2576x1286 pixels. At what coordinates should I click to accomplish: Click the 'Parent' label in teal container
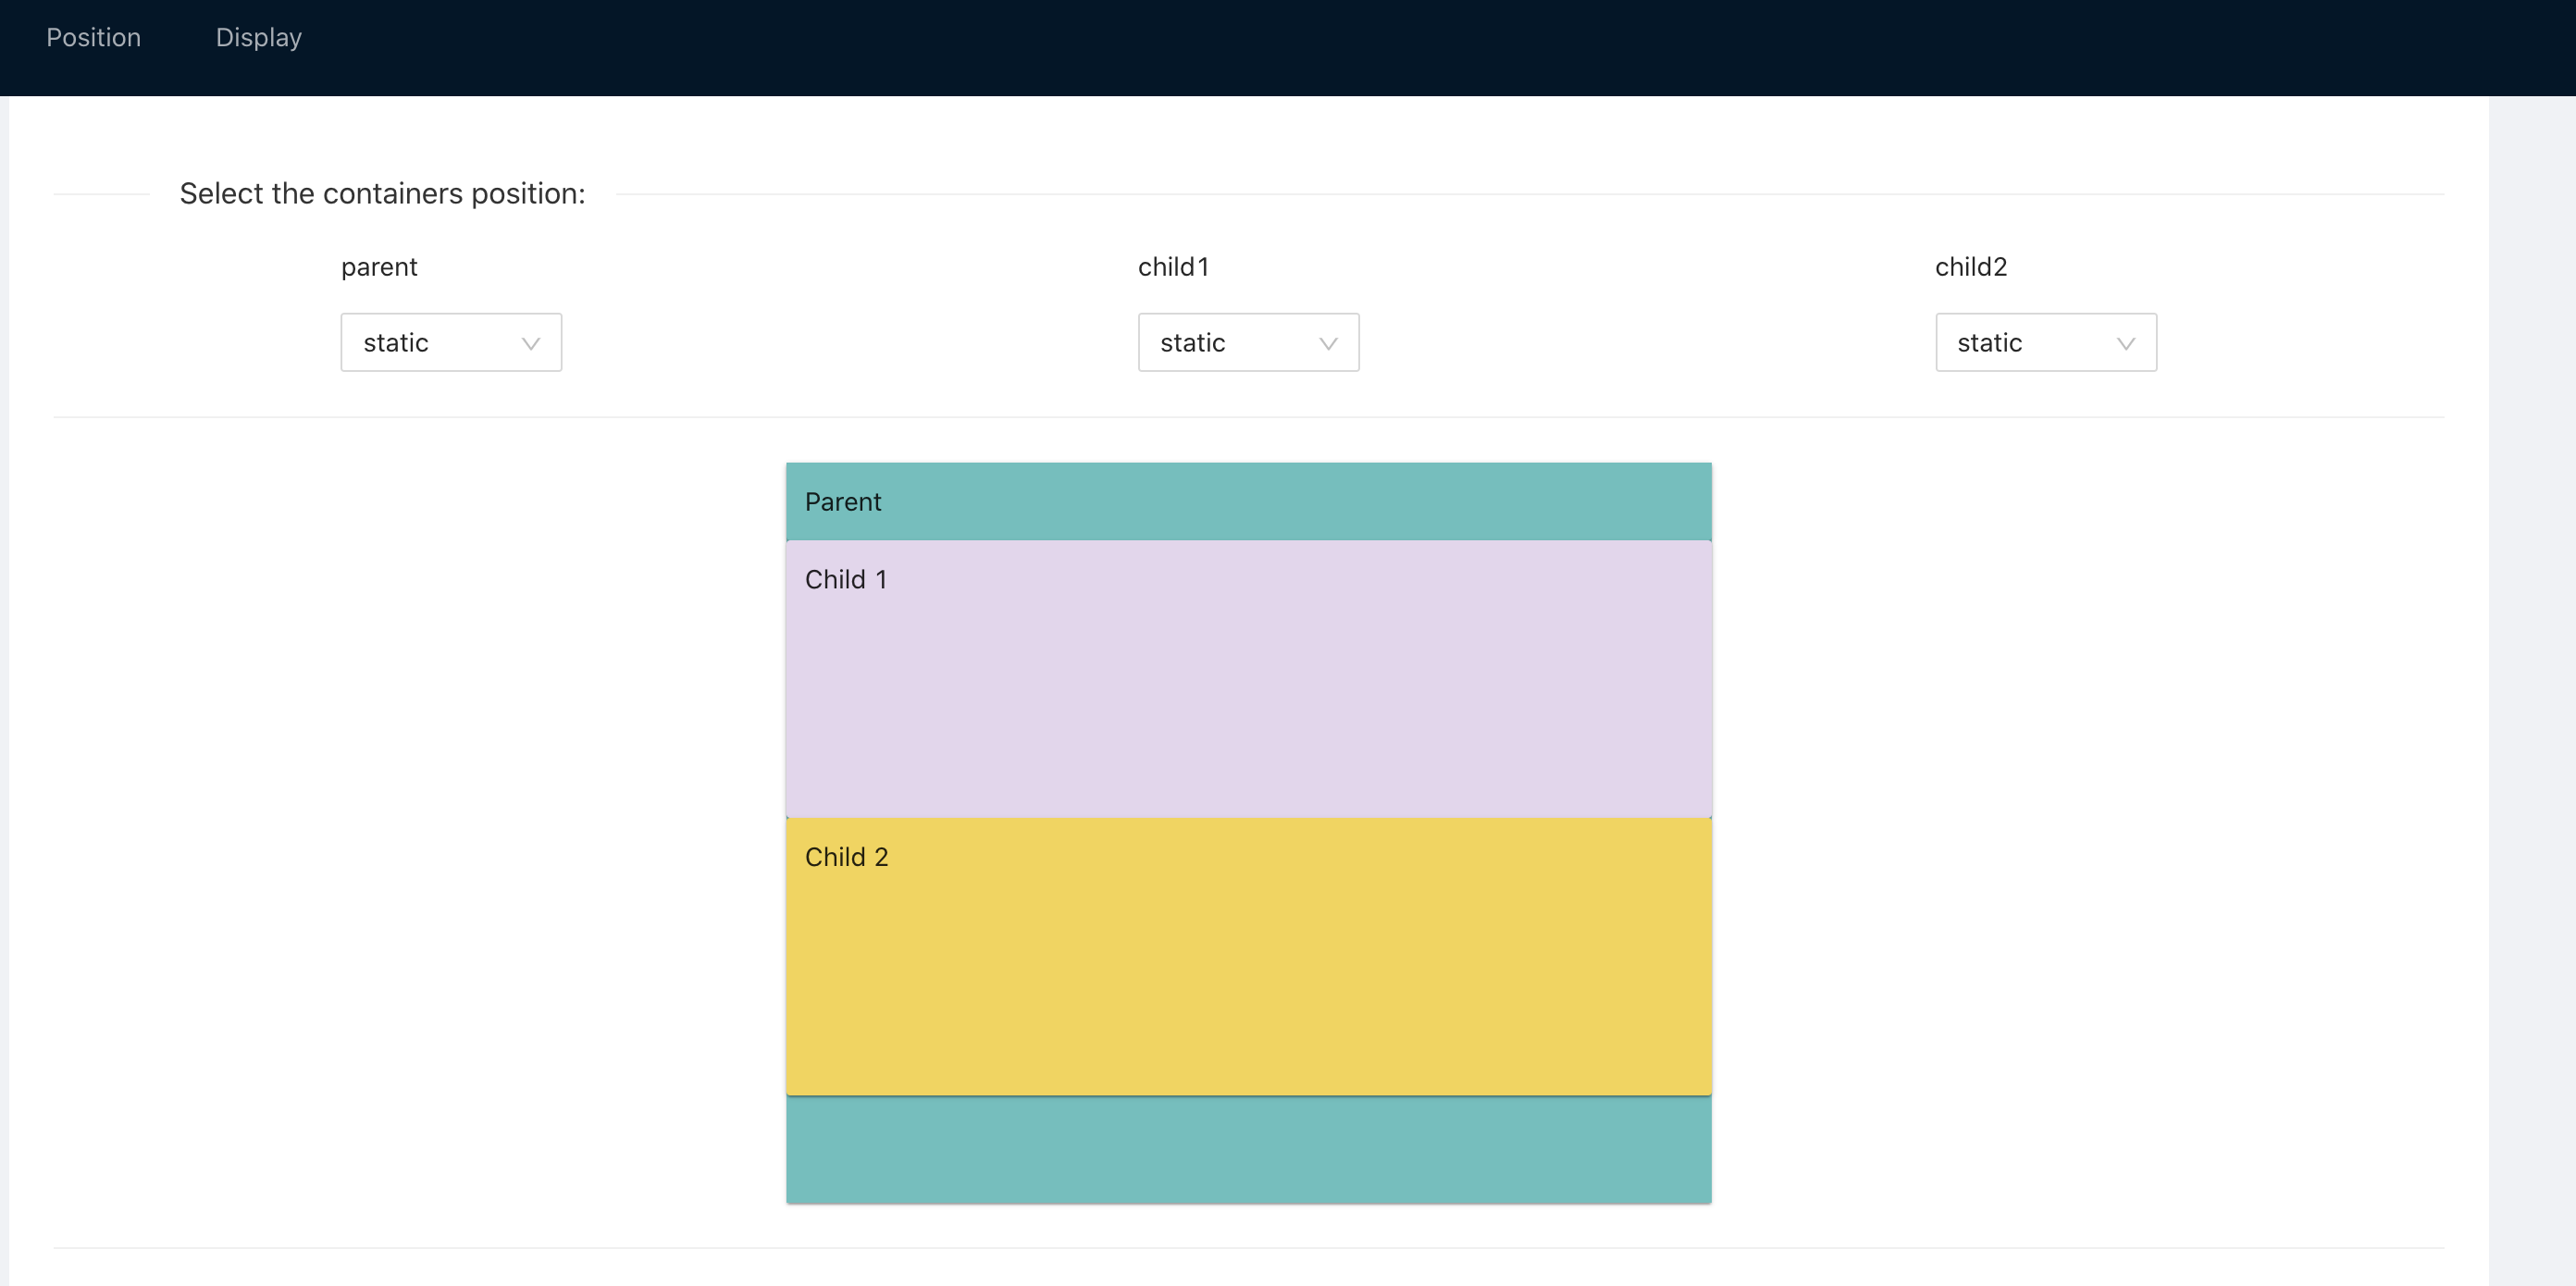click(x=843, y=502)
